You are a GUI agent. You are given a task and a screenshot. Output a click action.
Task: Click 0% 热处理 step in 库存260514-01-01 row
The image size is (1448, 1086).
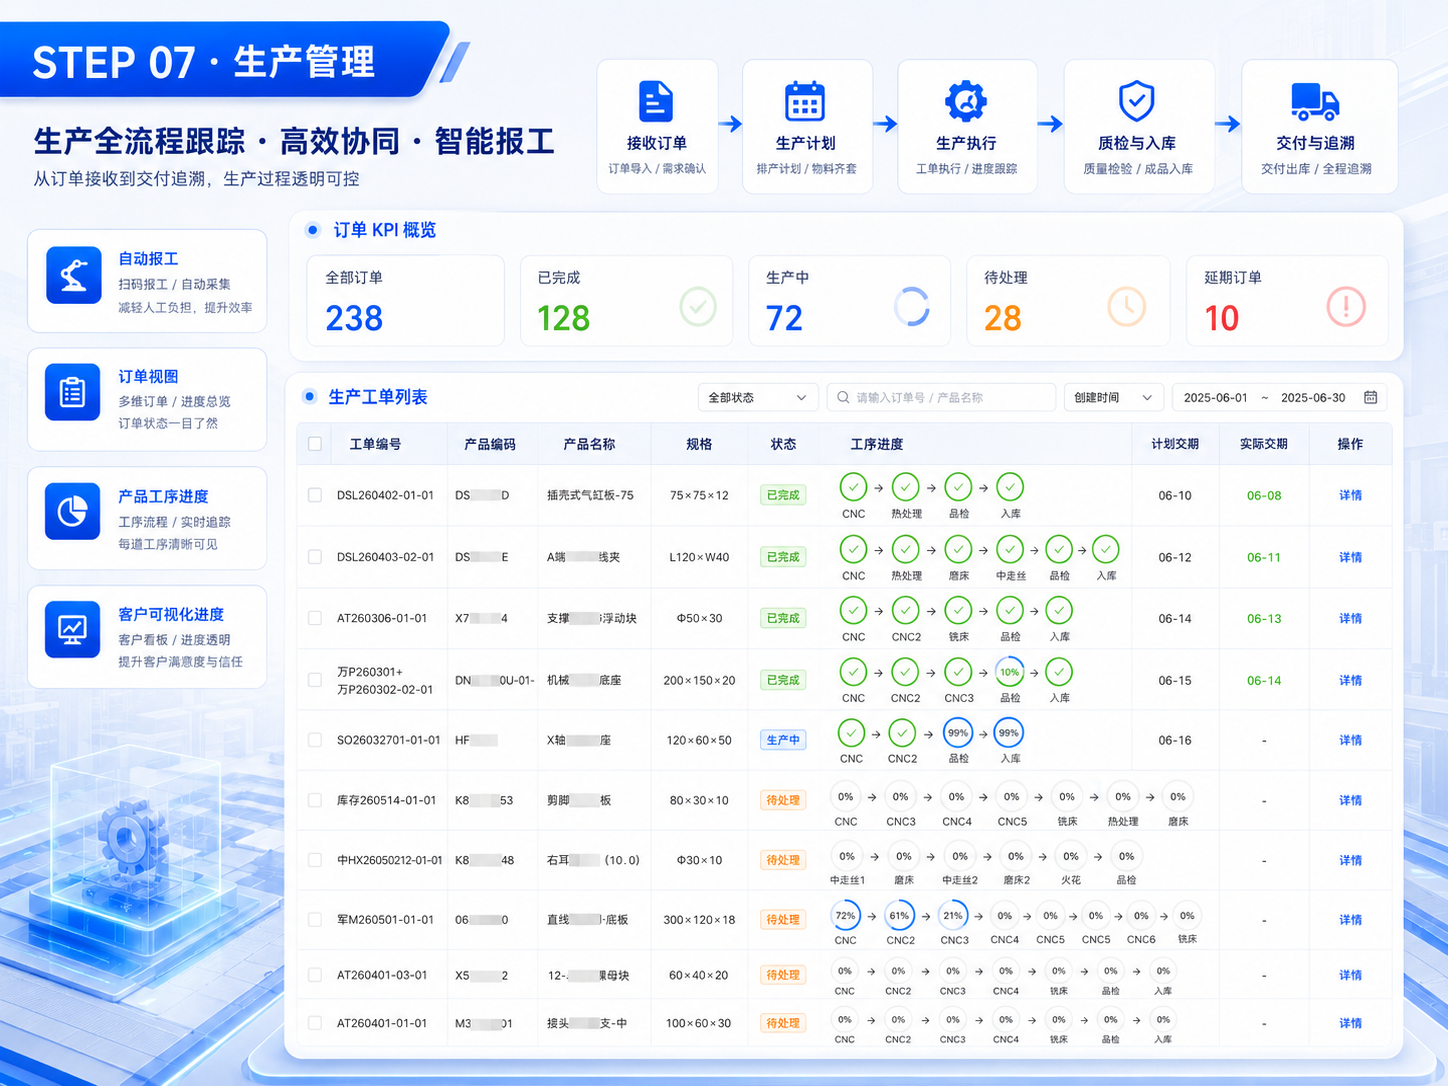click(1122, 797)
